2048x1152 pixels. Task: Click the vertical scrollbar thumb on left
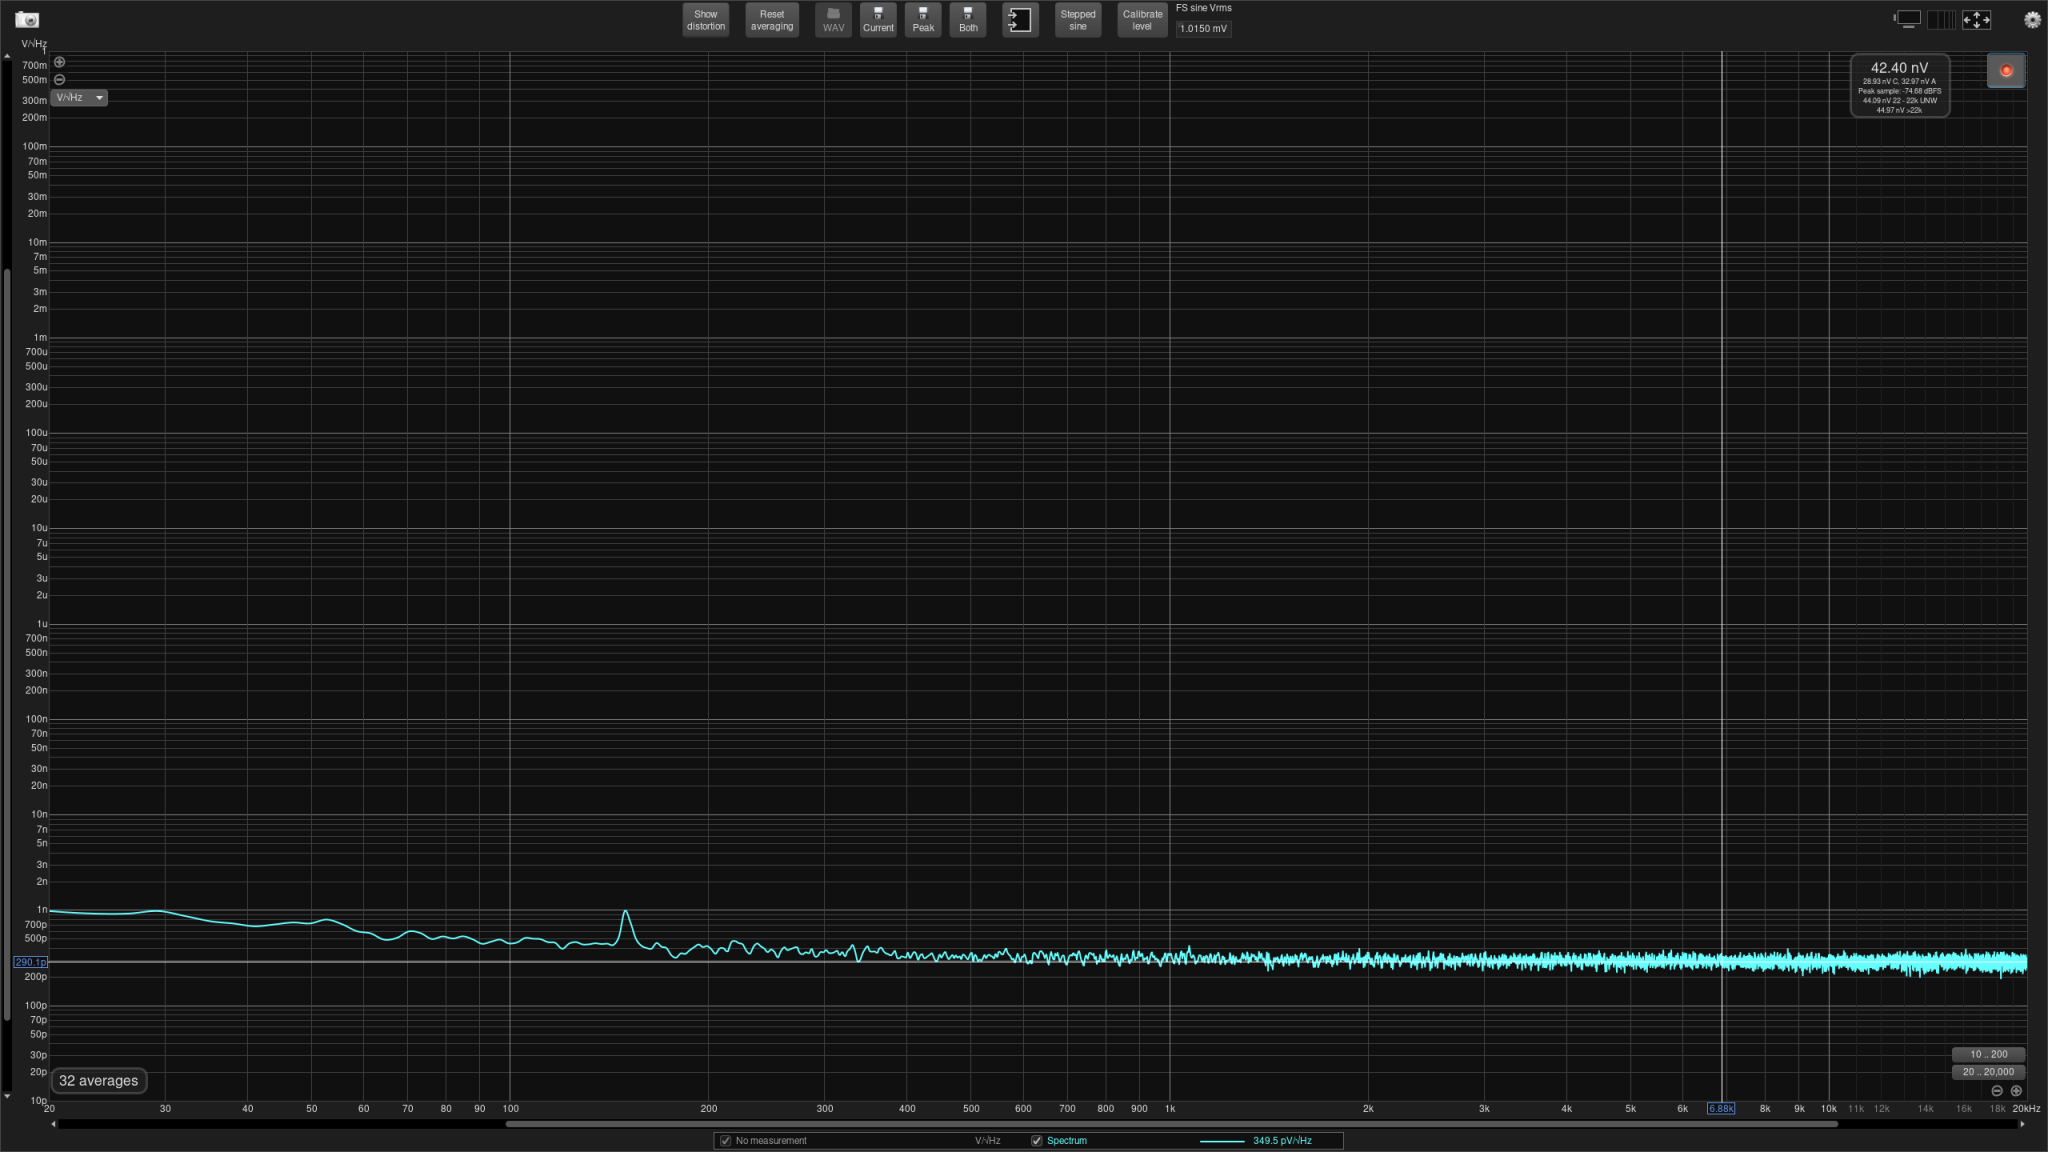pyautogui.click(x=7, y=645)
